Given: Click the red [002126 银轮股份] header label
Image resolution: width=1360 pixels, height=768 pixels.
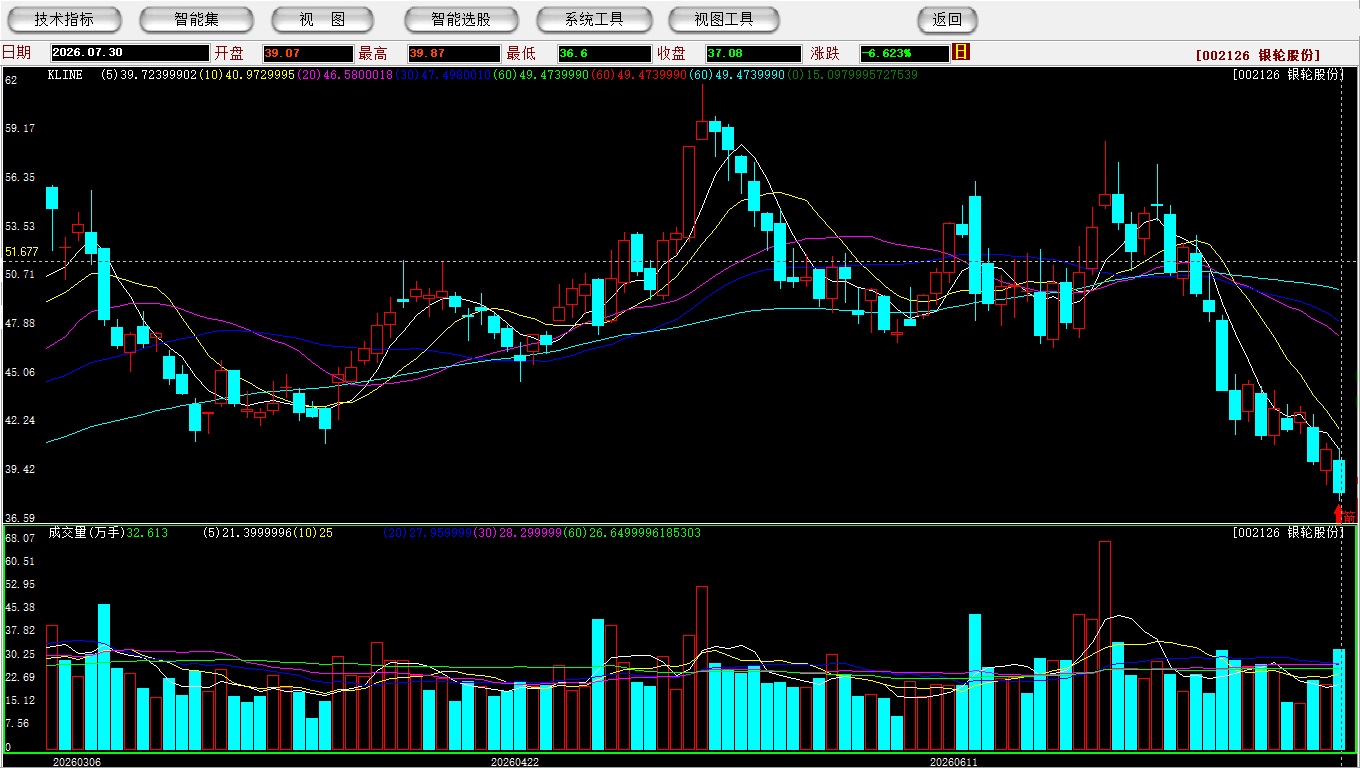Looking at the screenshot, I should tap(1258, 55).
